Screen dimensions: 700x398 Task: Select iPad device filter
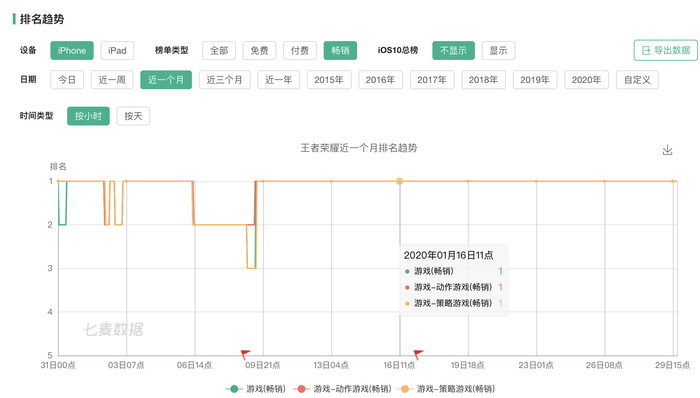[x=117, y=50]
